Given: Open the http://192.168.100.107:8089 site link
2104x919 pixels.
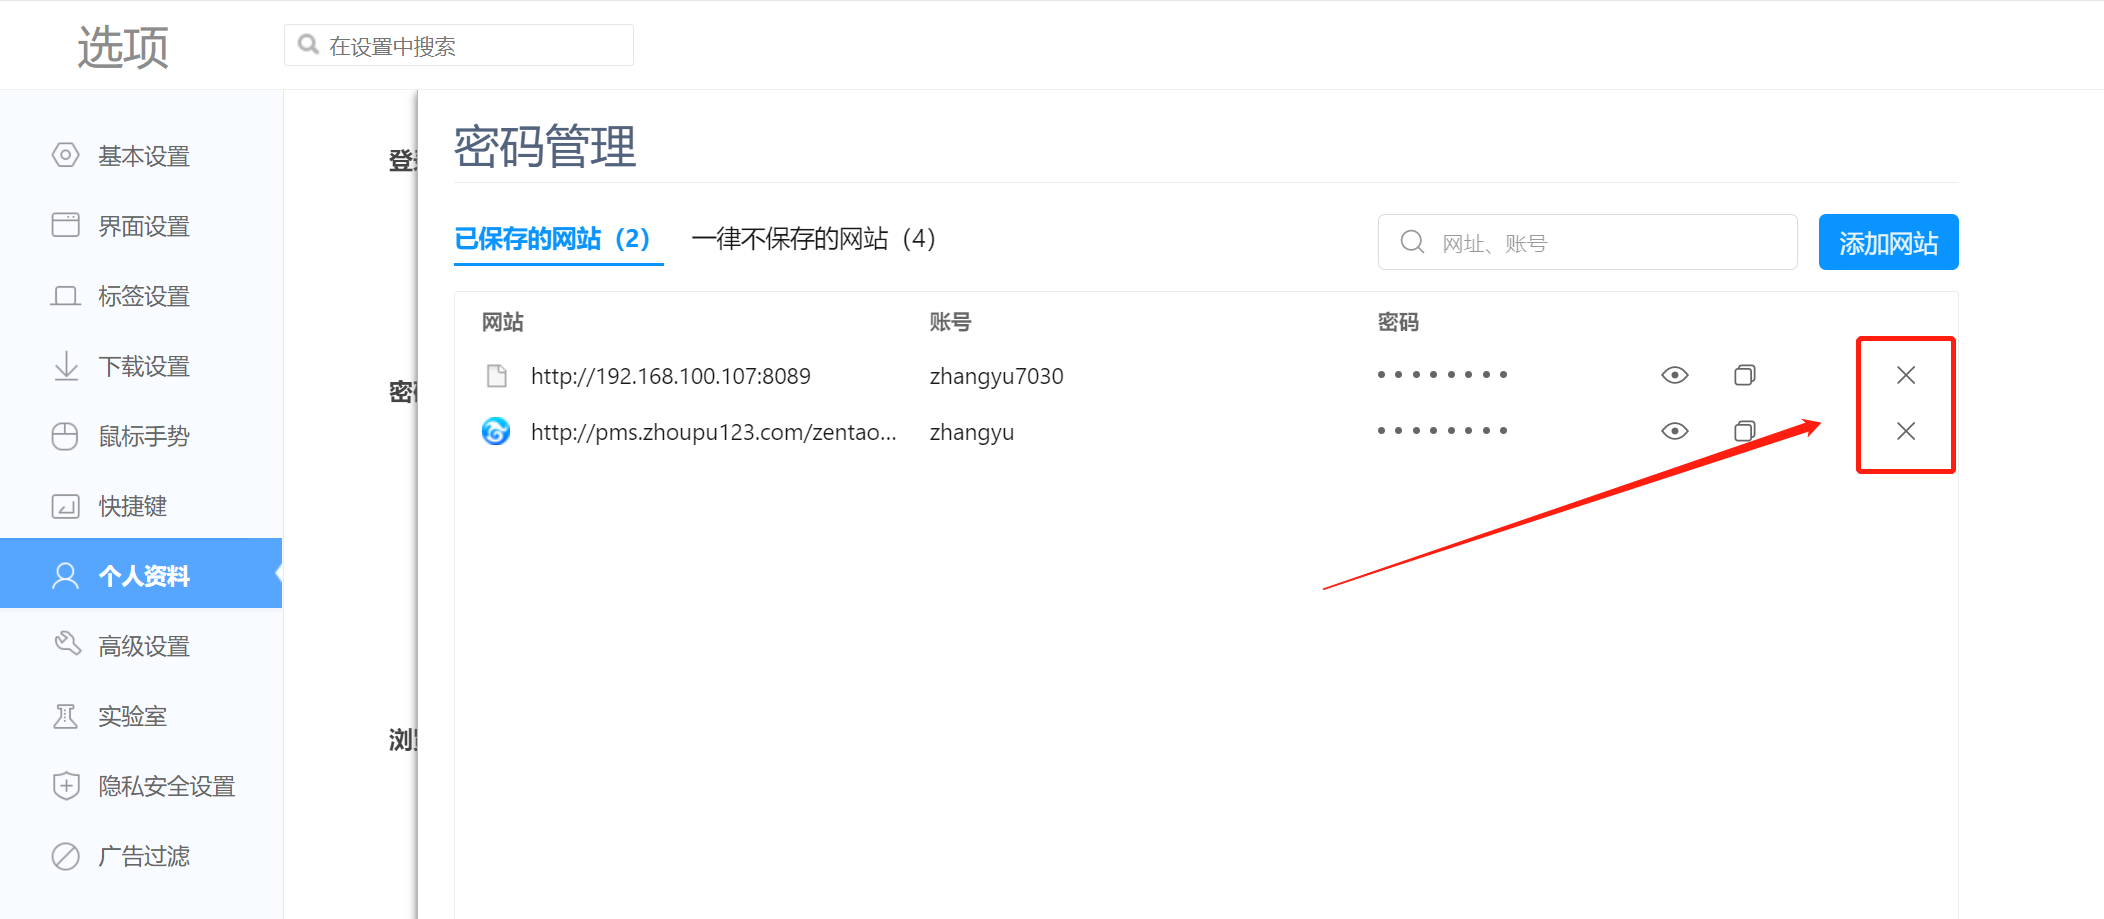Looking at the screenshot, I should pyautogui.click(x=670, y=376).
